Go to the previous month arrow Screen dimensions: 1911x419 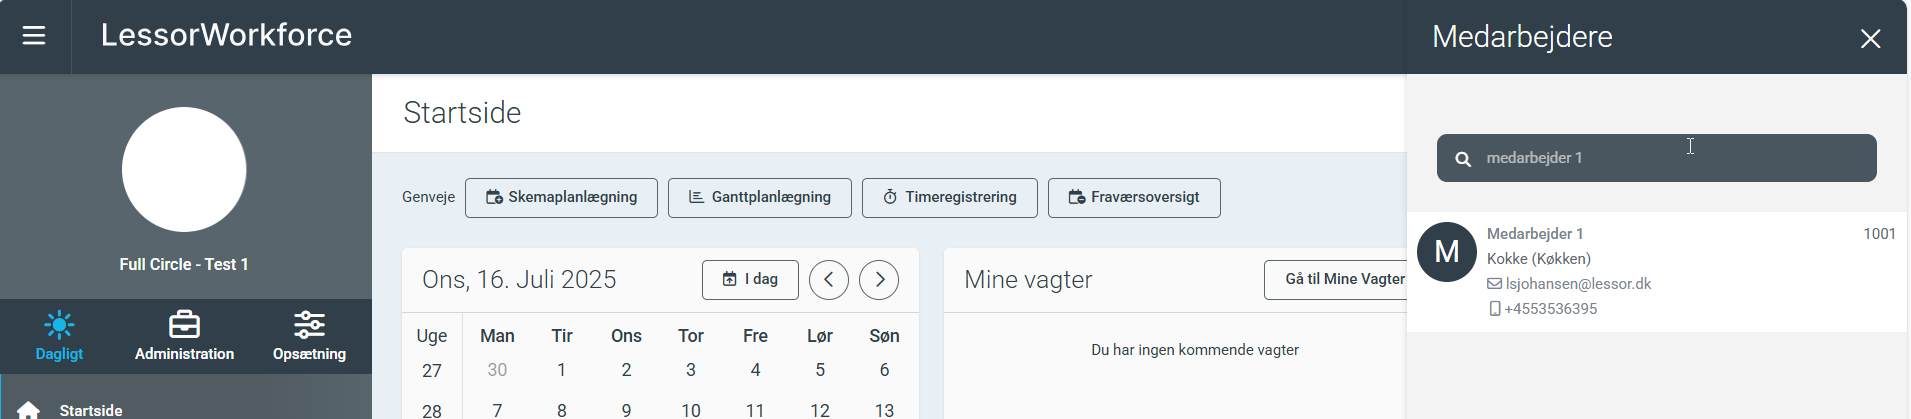[829, 280]
